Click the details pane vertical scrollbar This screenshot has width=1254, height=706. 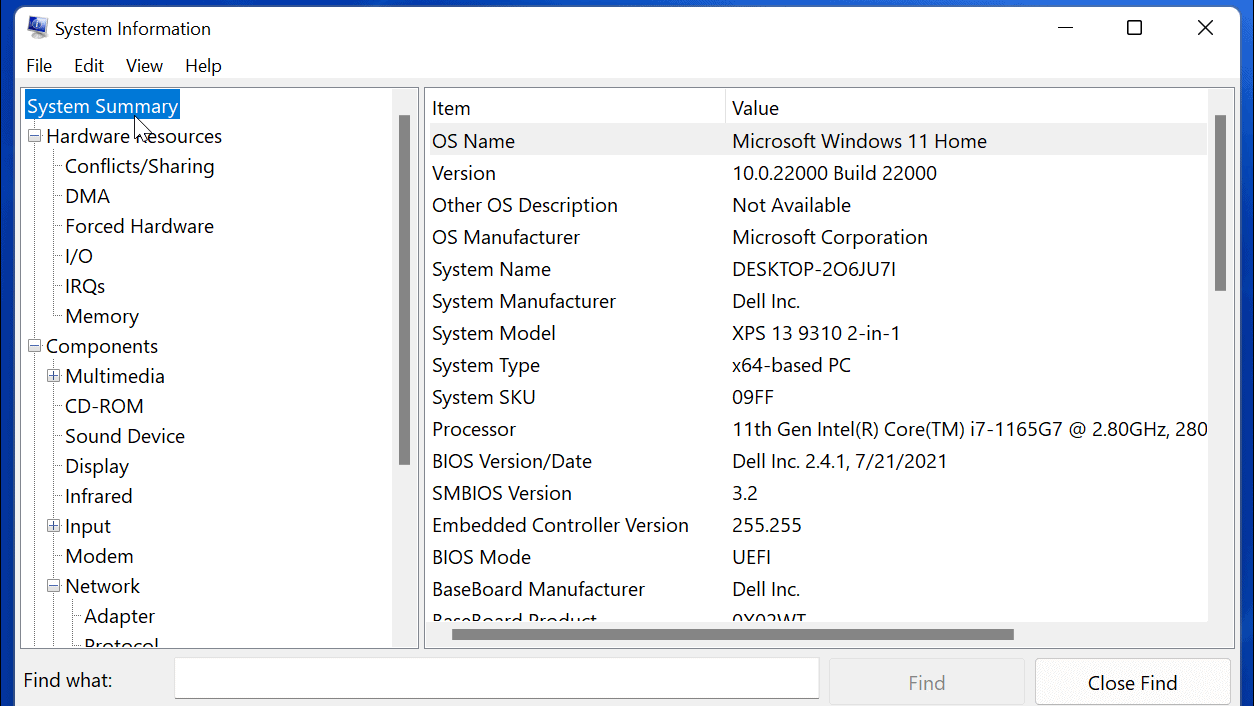(1220, 203)
